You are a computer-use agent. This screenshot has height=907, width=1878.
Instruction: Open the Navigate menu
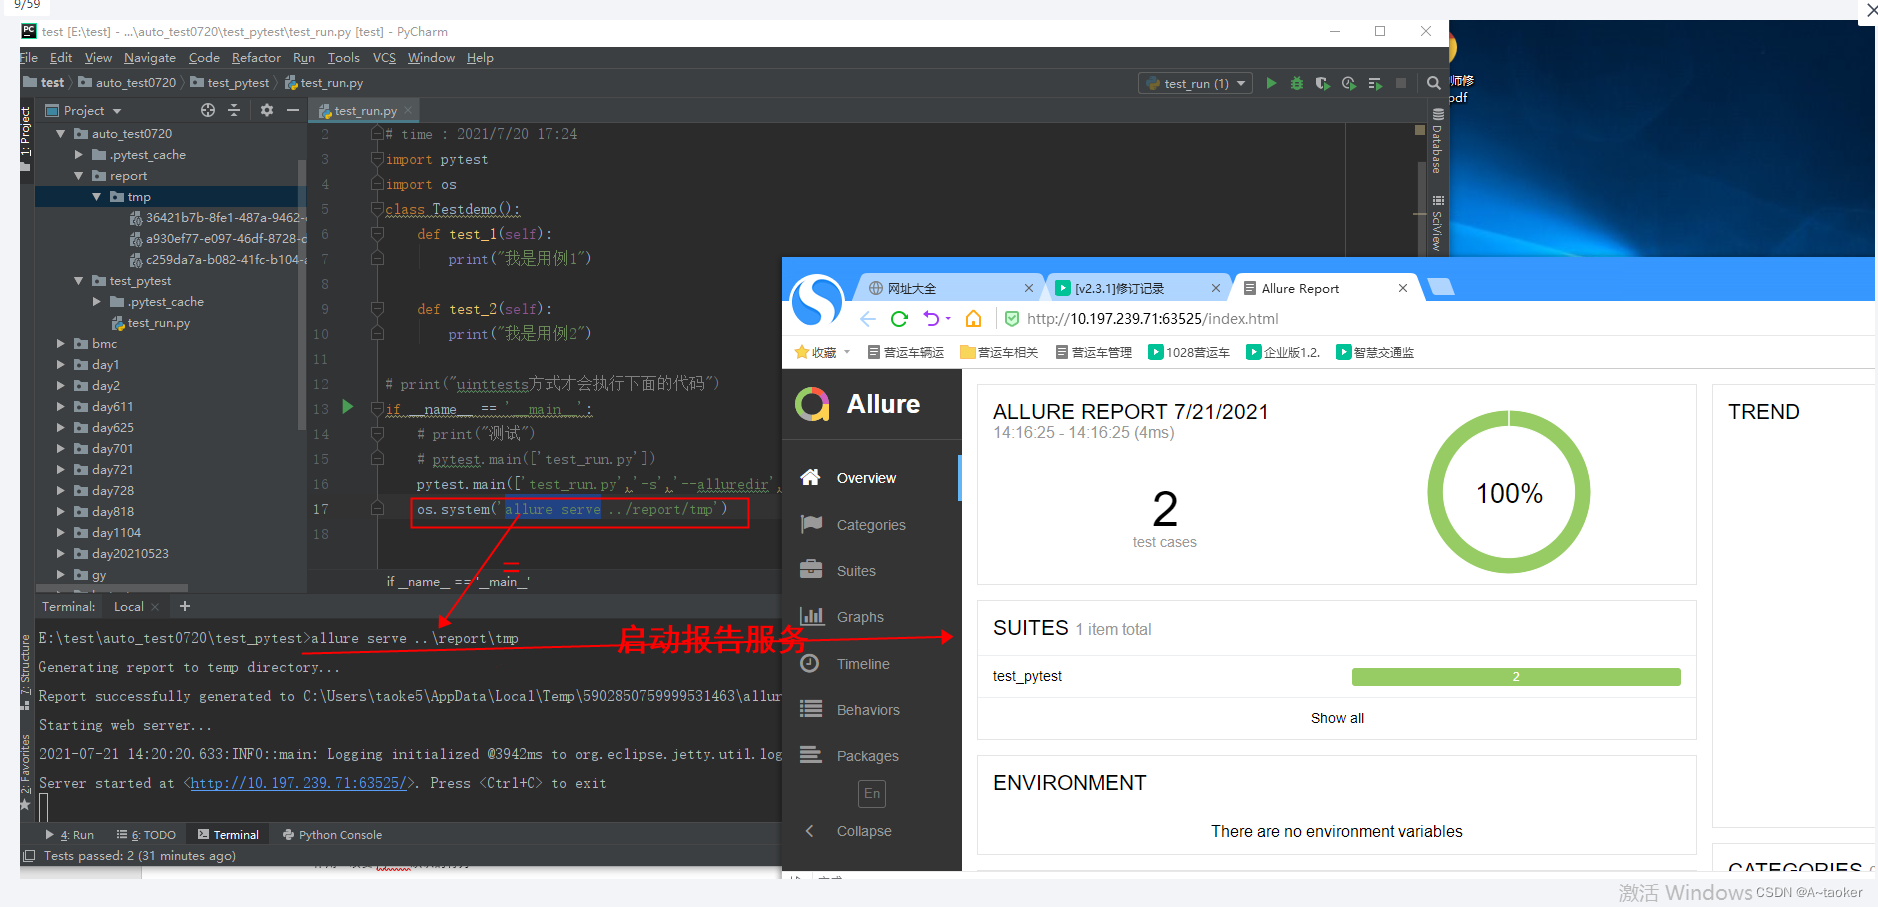point(150,58)
